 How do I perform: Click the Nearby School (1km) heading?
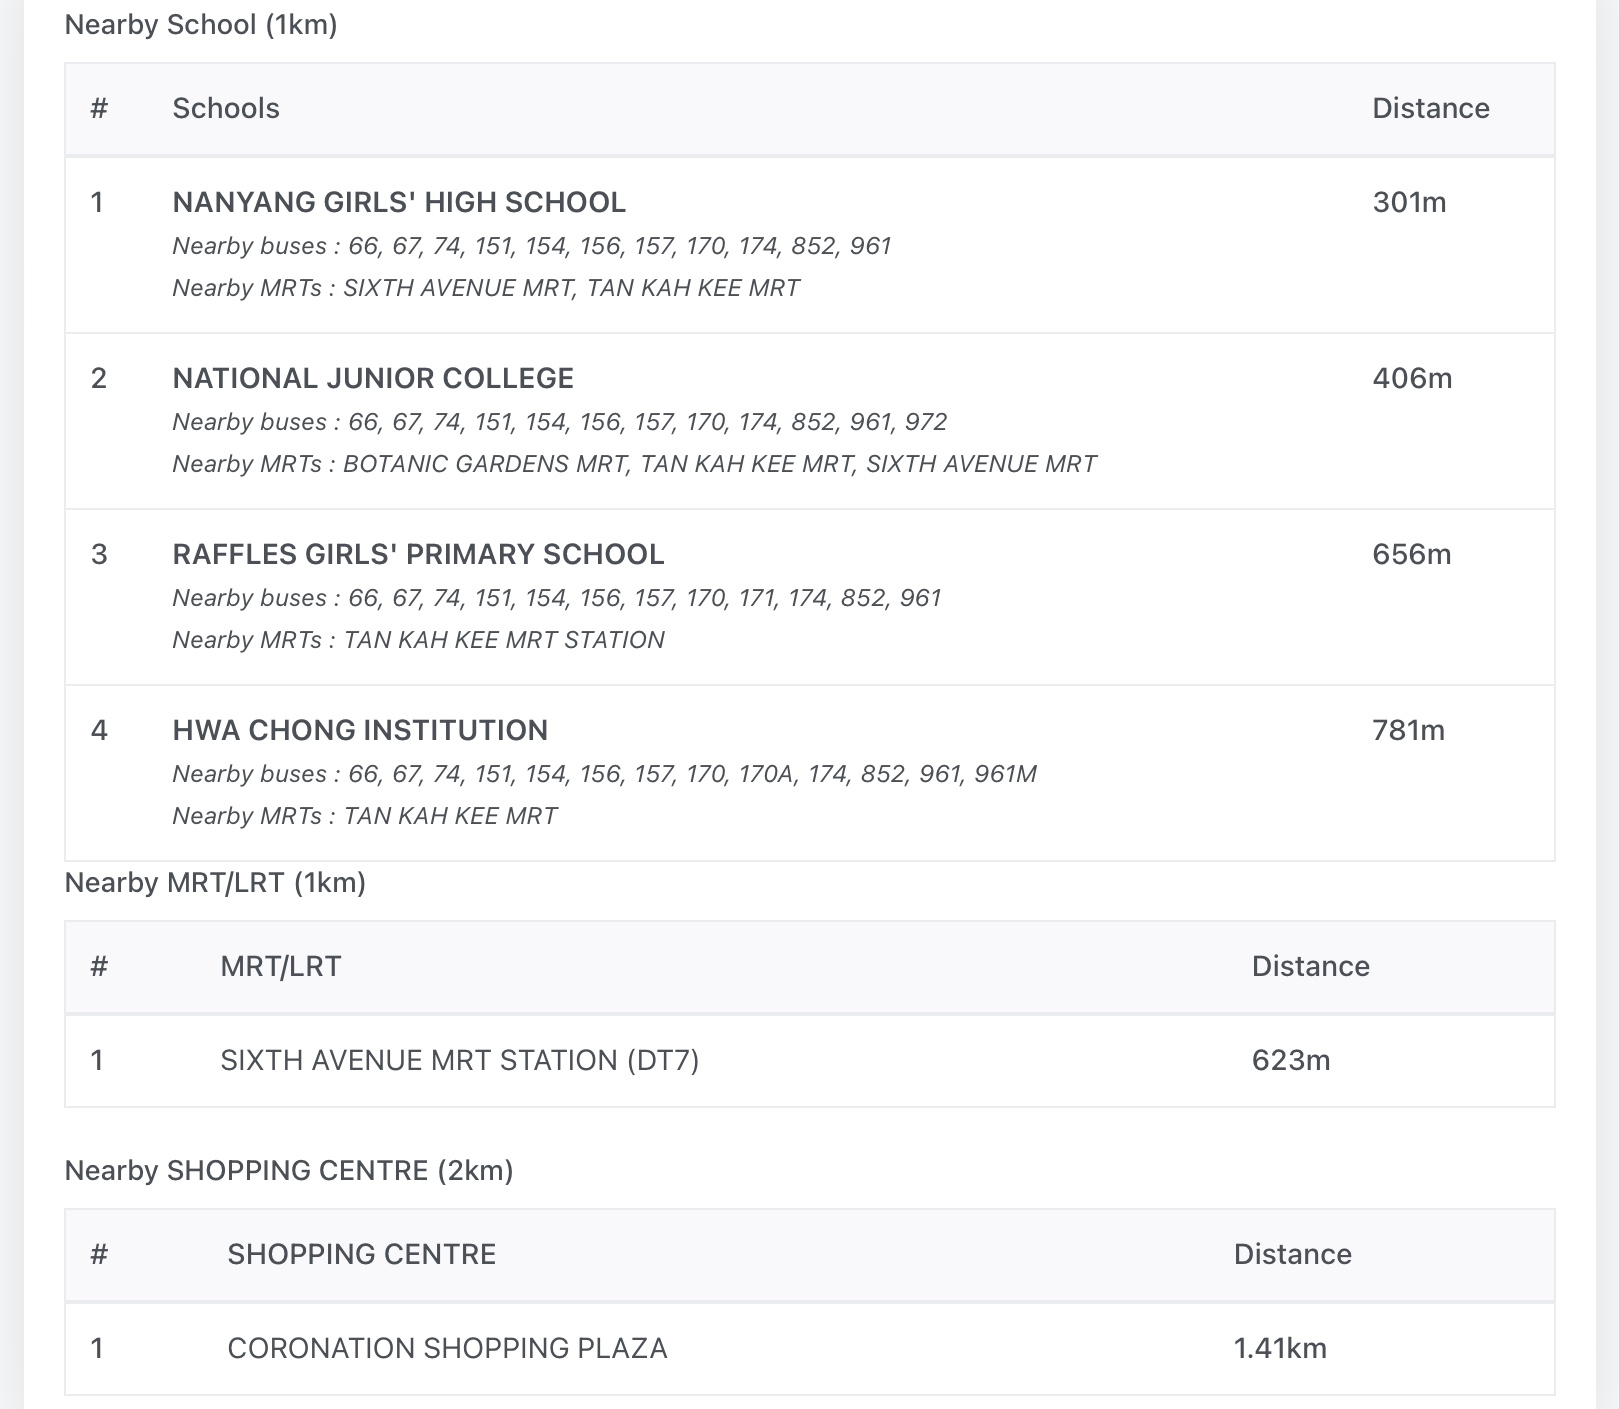pos(201,25)
